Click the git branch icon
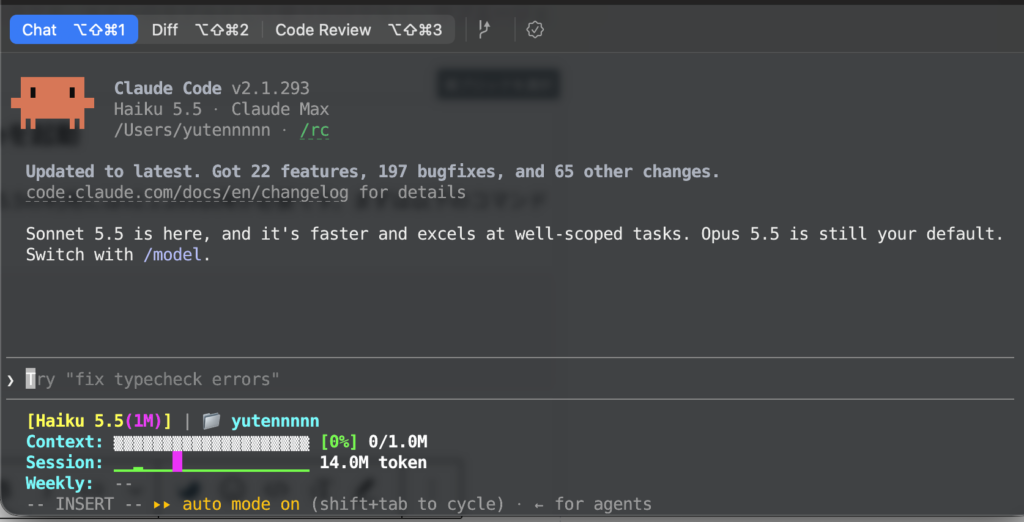 pos(485,29)
